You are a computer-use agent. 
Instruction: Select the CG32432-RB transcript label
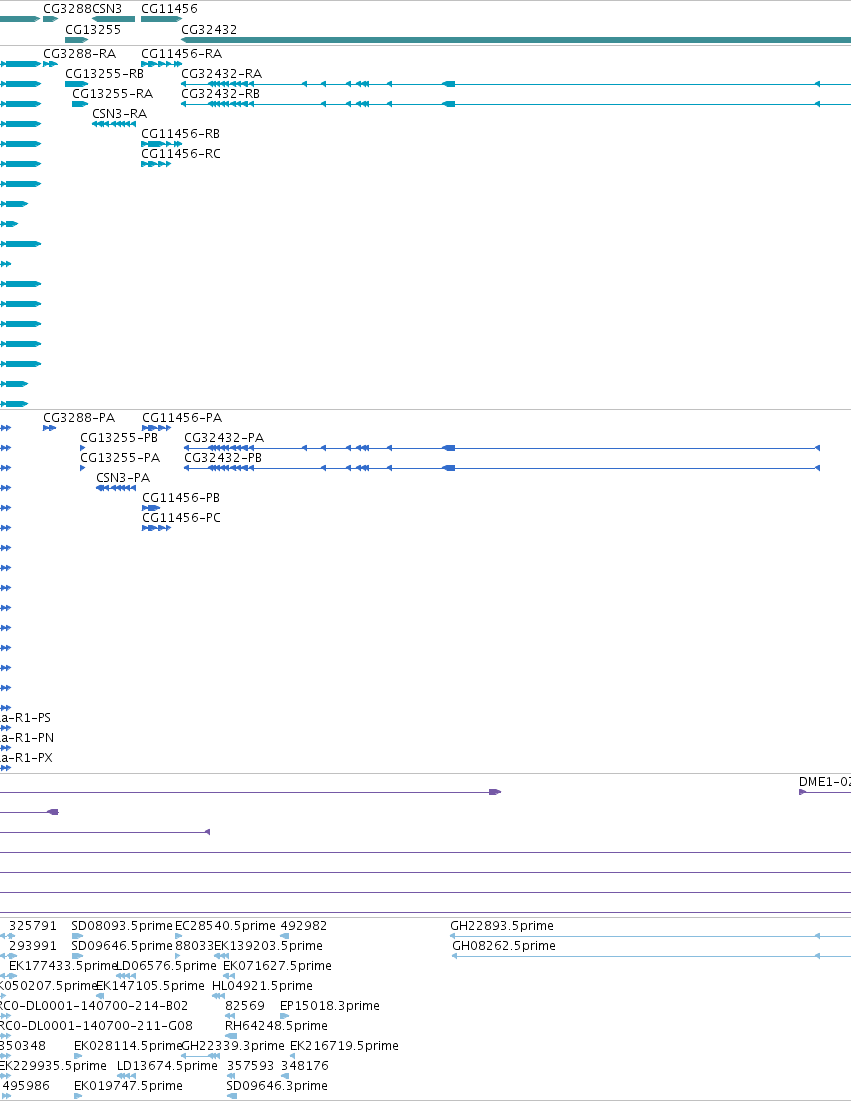coord(220,94)
